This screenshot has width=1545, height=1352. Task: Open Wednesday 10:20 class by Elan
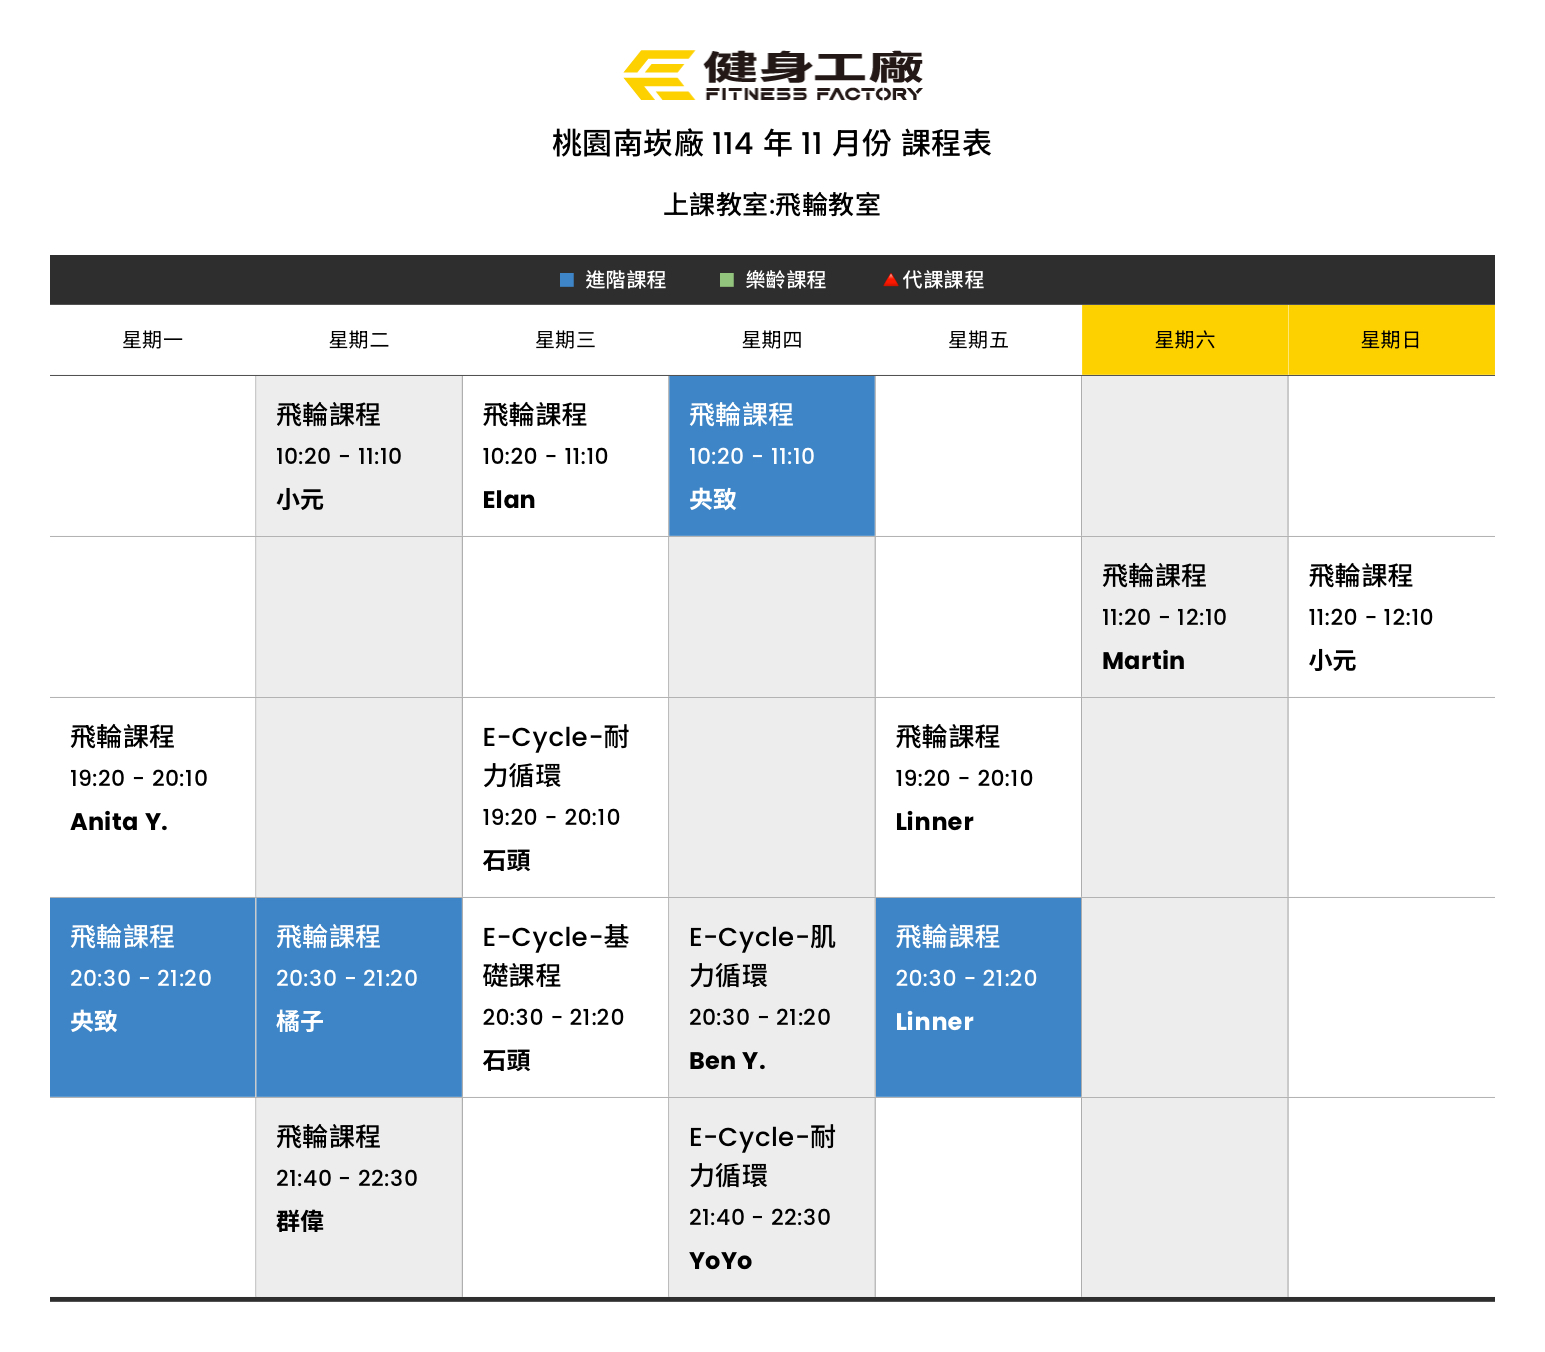(565, 456)
